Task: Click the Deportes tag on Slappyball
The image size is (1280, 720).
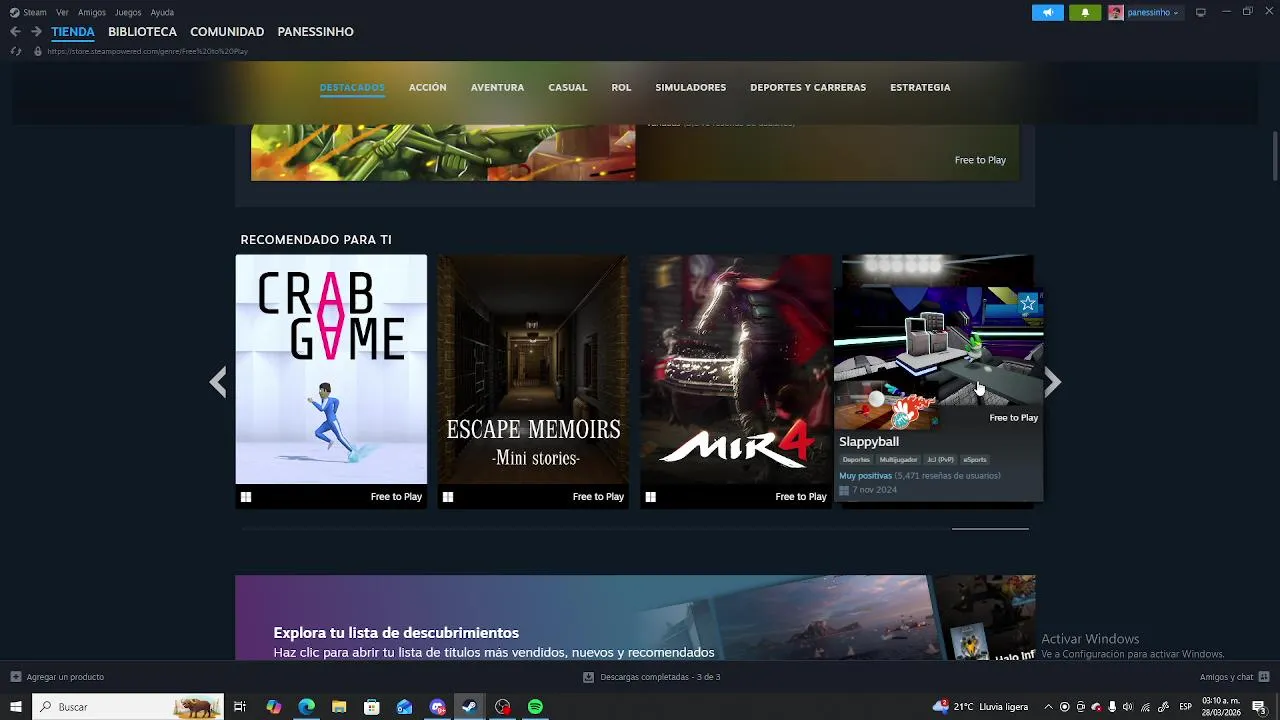Action: pos(856,460)
